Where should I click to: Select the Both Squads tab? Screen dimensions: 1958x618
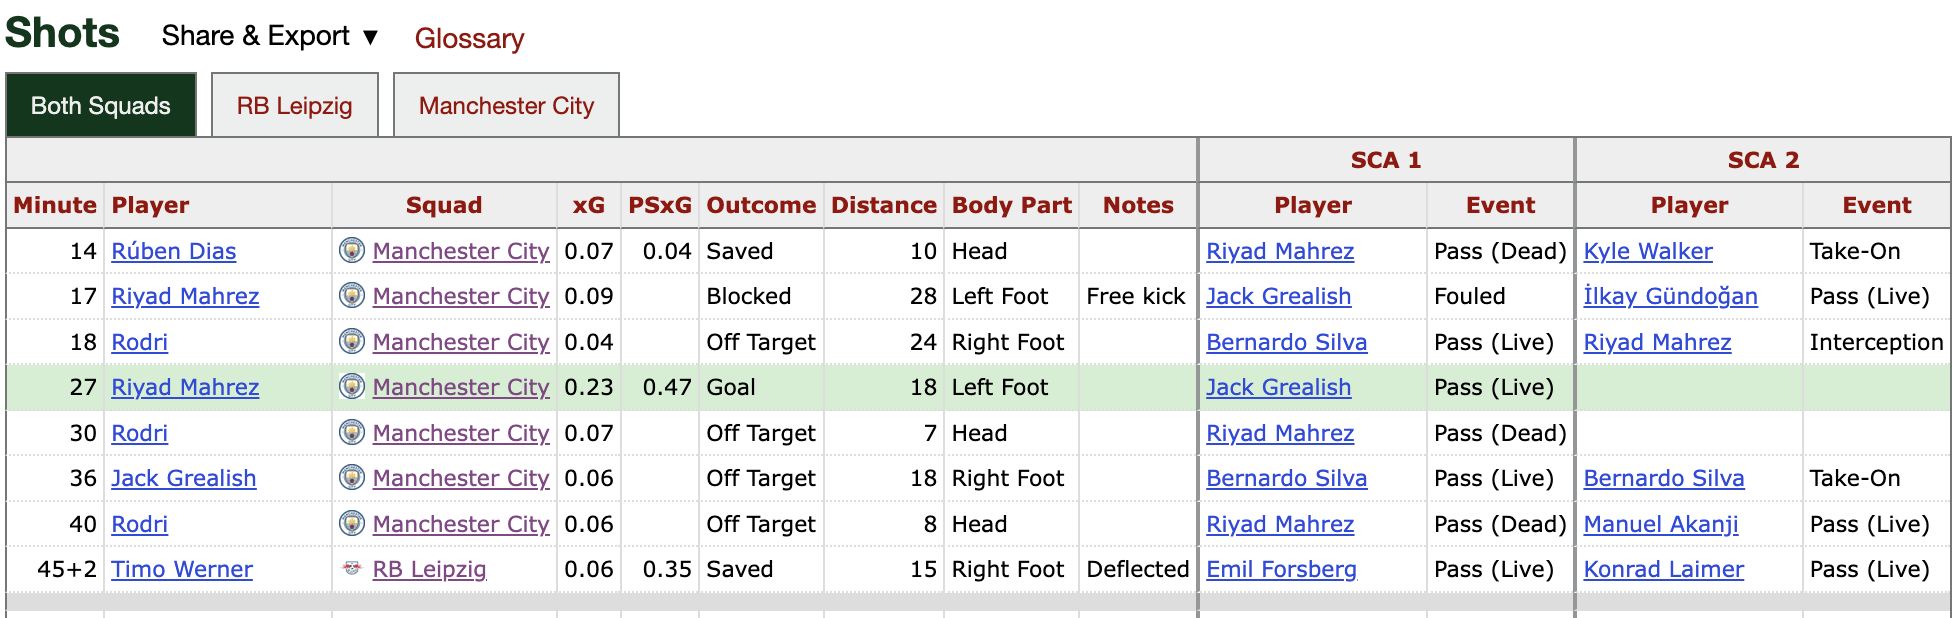tap(101, 105)
